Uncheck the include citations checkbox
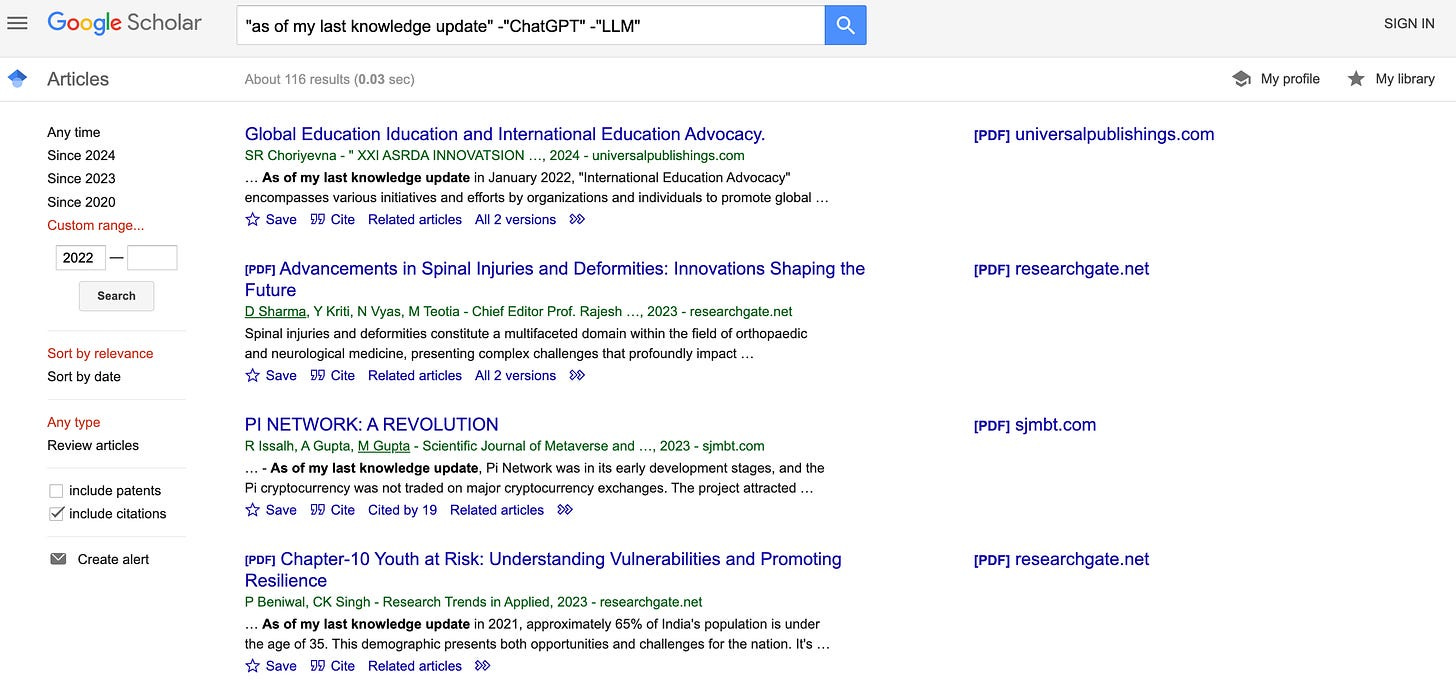The height and width of the screenshot is (690, 1456). point(56,514)
